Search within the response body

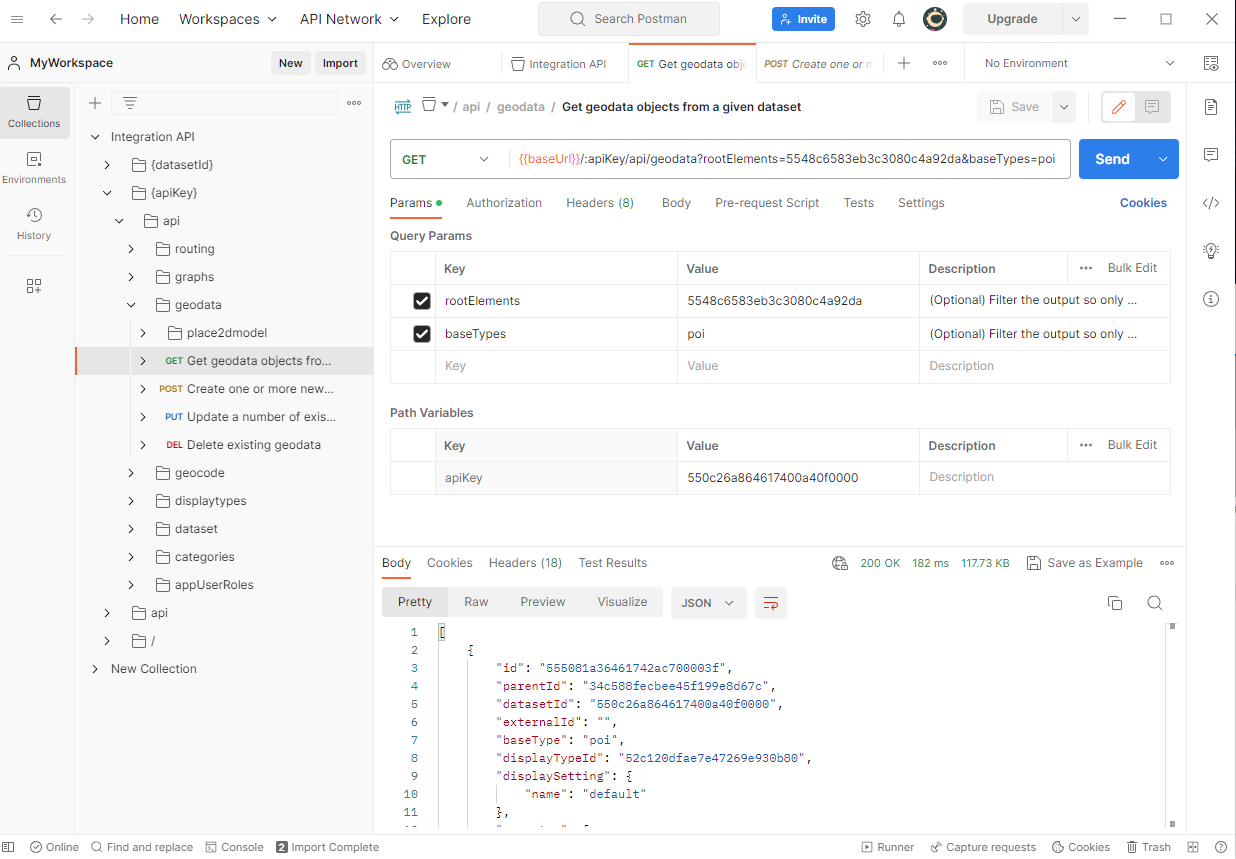click(1155, 603)
